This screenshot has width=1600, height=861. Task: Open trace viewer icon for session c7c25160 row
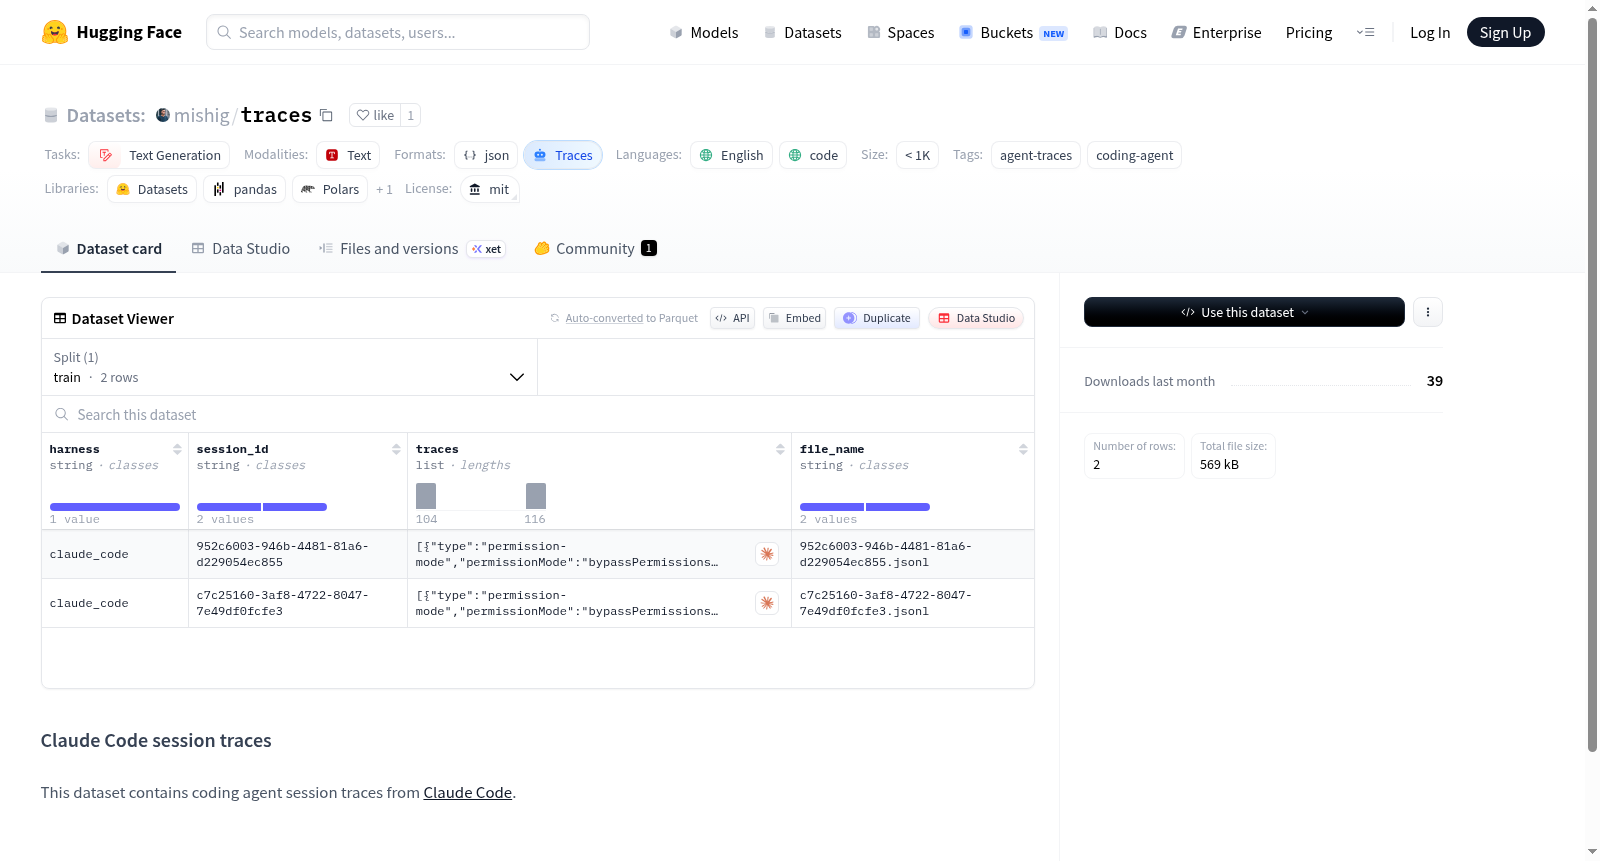tap(767, 603)
